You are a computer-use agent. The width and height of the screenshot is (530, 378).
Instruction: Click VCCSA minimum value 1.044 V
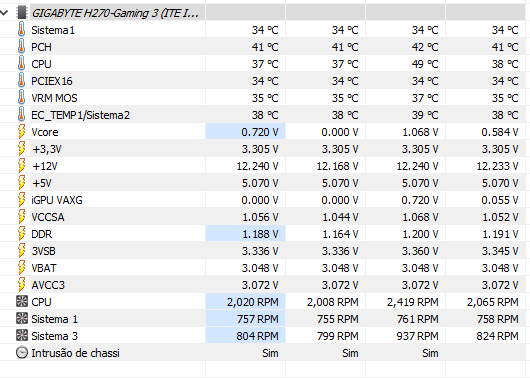[x=340, y=217]
